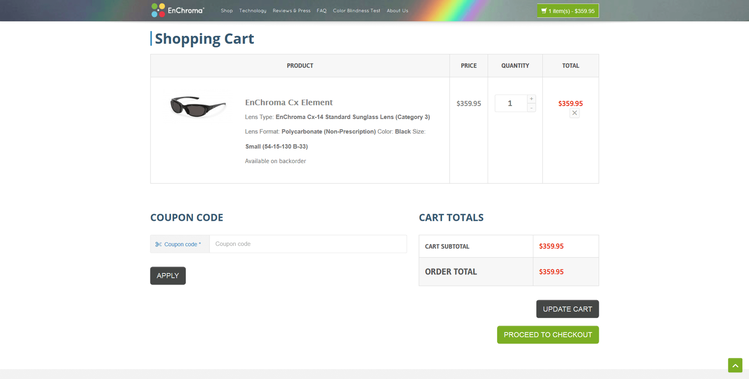Apply the coupon code

(168, 276)
